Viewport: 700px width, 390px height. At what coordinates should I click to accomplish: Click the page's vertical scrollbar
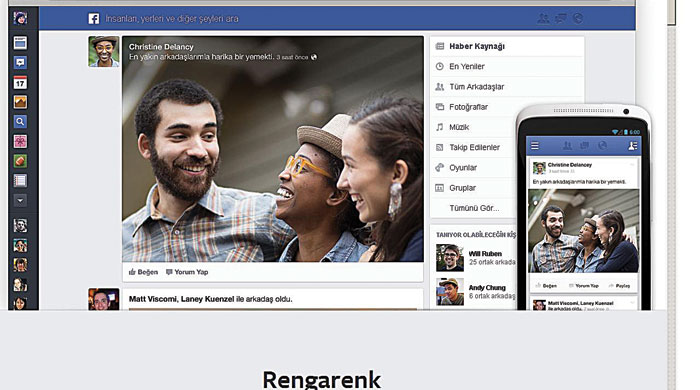click(671, 195)
